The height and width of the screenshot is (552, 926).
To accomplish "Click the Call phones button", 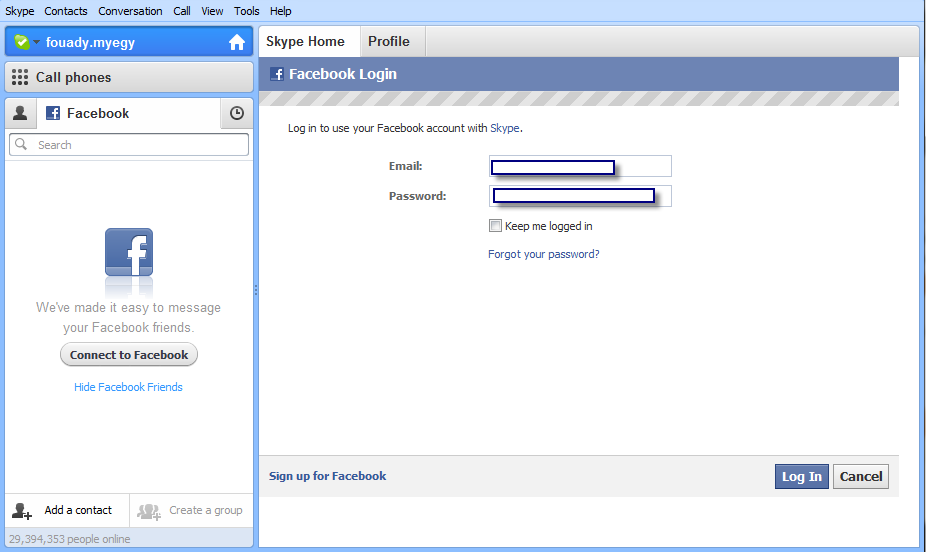I will tap(129, 77).
